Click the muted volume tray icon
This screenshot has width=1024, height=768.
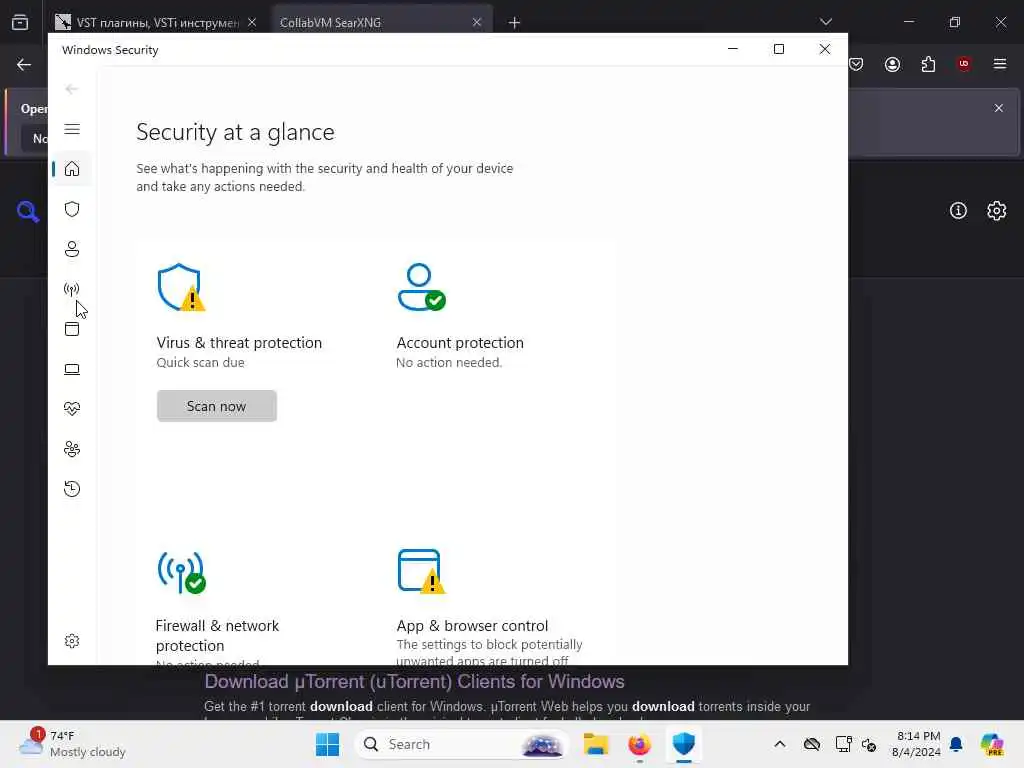(869, 744)
